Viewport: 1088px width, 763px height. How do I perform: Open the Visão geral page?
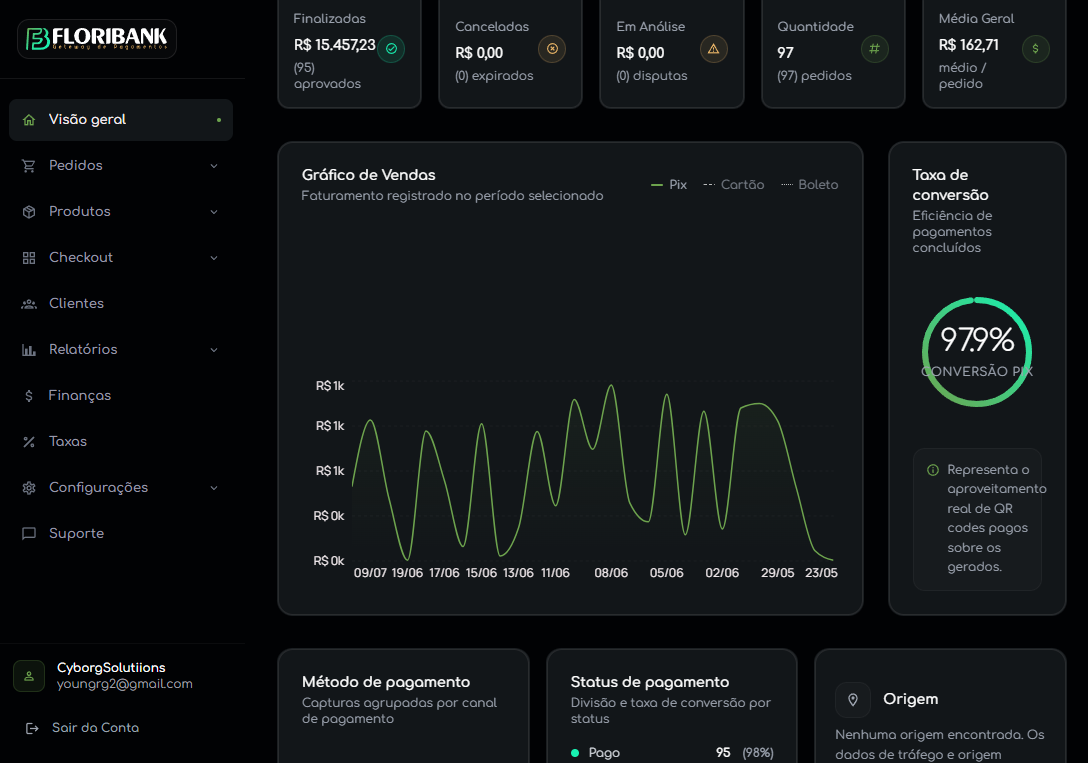tap(121, 120)
